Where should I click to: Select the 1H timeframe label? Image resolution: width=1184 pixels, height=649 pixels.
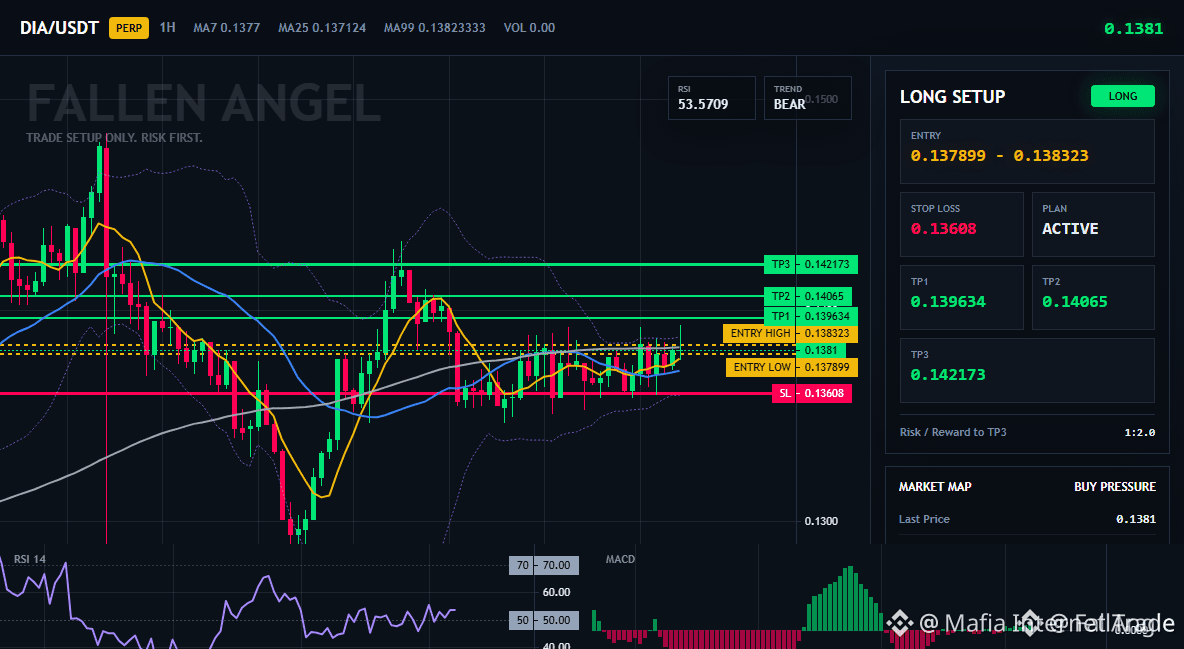(168, 27)
